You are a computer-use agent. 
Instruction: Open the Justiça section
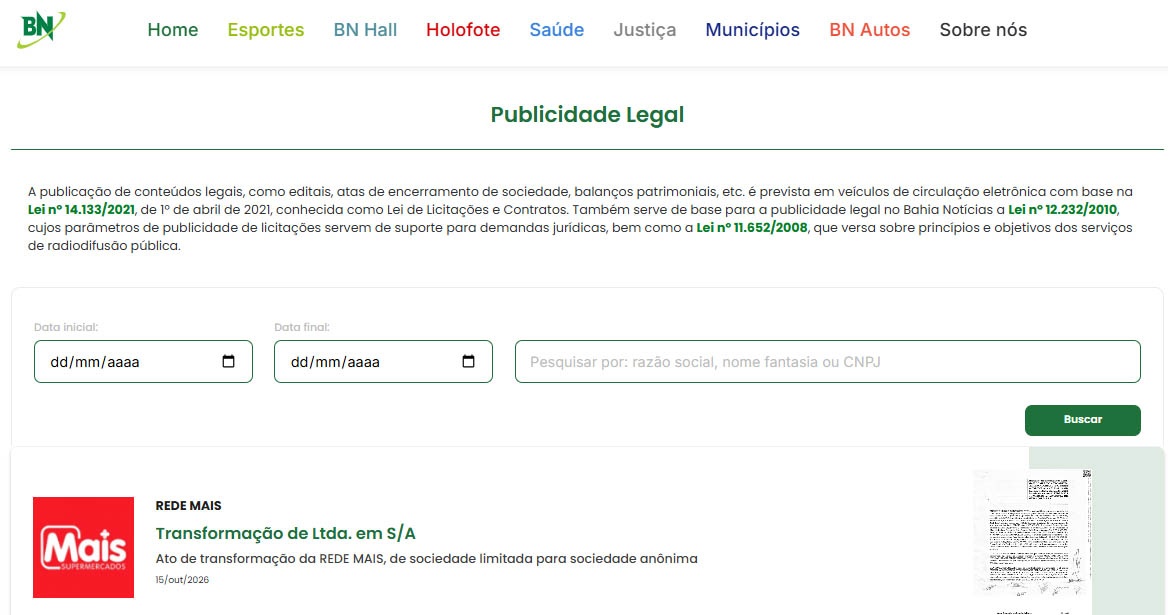click(644, 30)
